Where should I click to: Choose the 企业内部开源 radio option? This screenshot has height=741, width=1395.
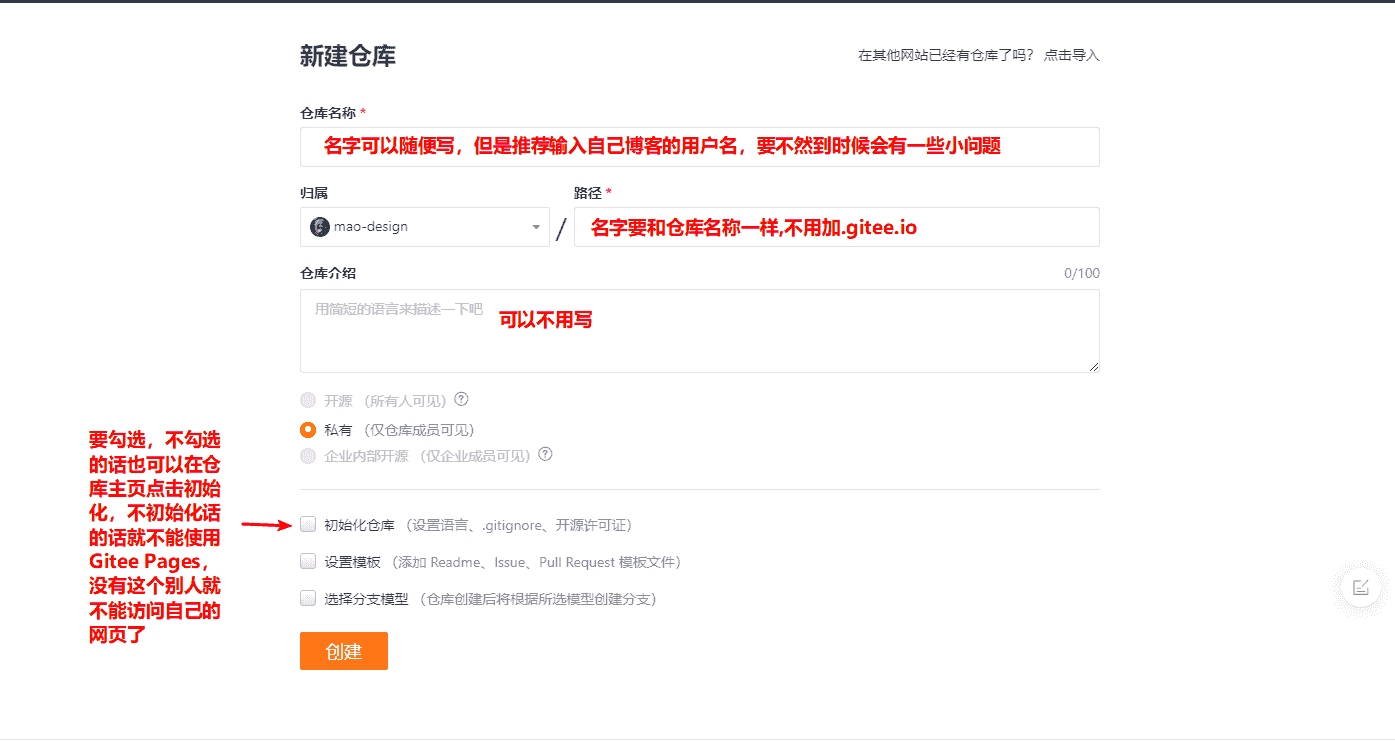point(308,456)
